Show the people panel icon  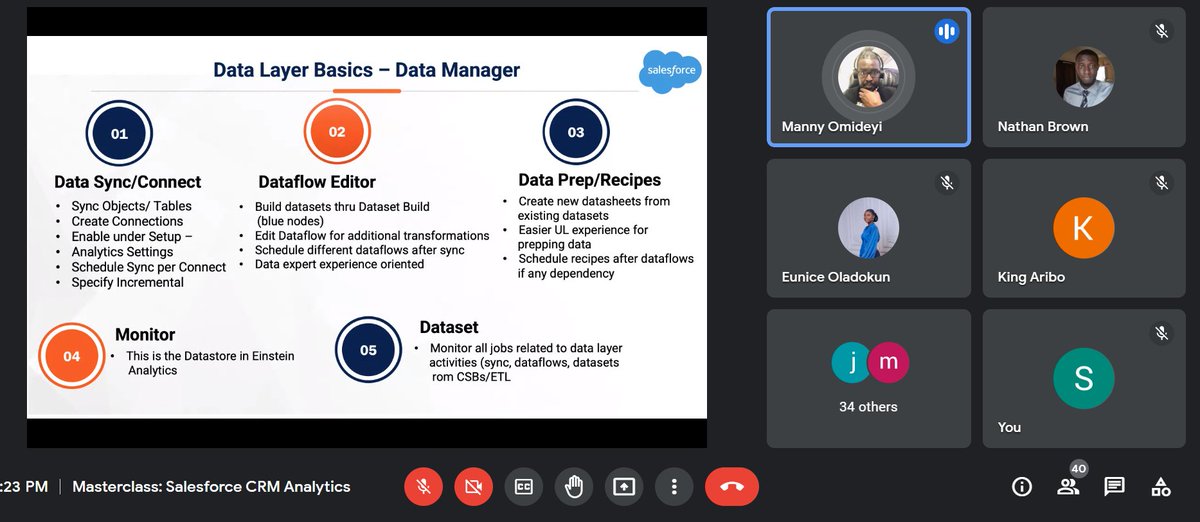click(x=1068, y=487)
